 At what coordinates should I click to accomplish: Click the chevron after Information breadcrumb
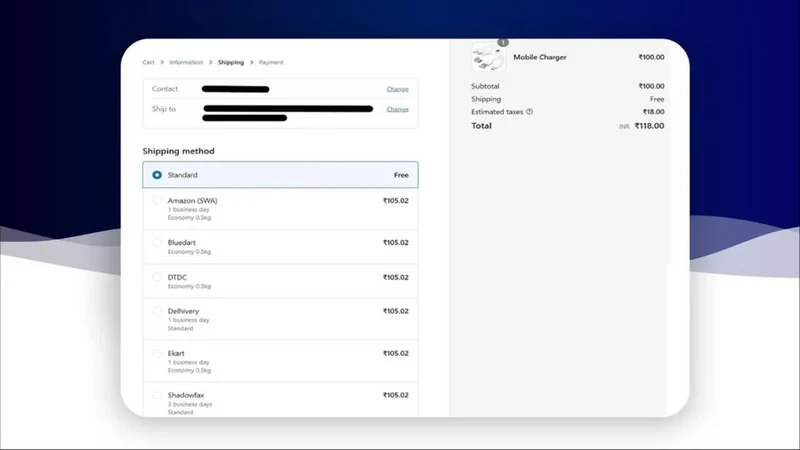click(210, 62)
